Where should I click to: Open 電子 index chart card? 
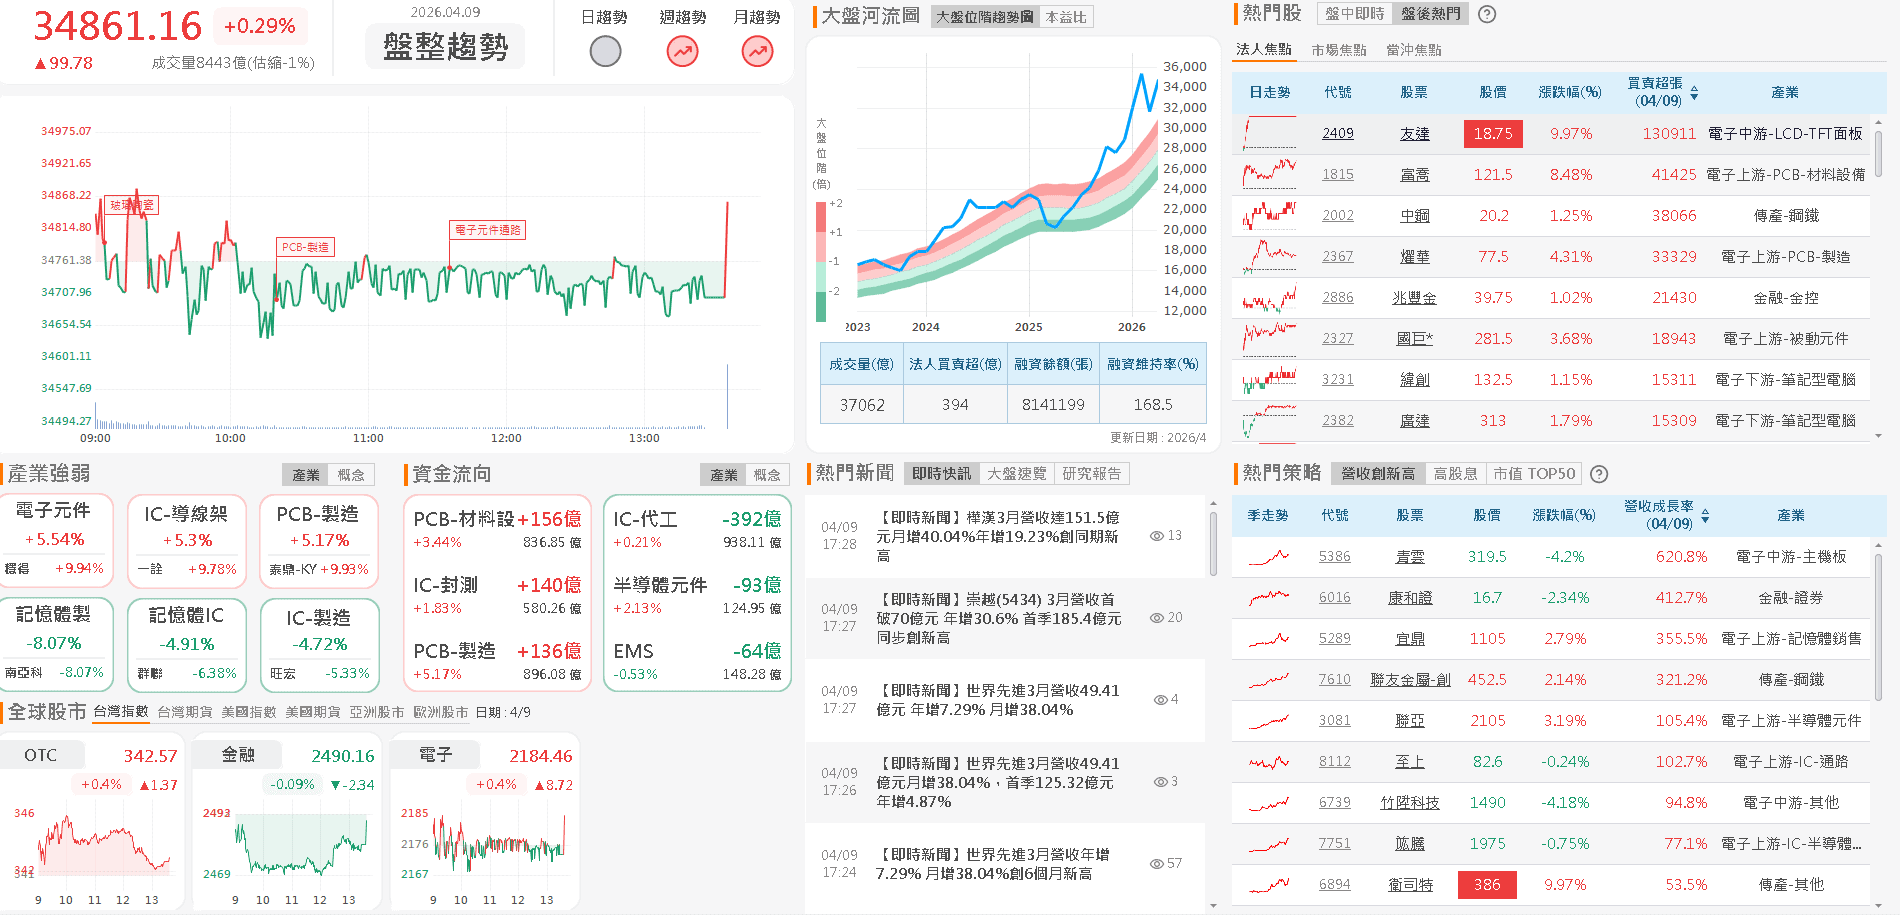click(485, 823)
